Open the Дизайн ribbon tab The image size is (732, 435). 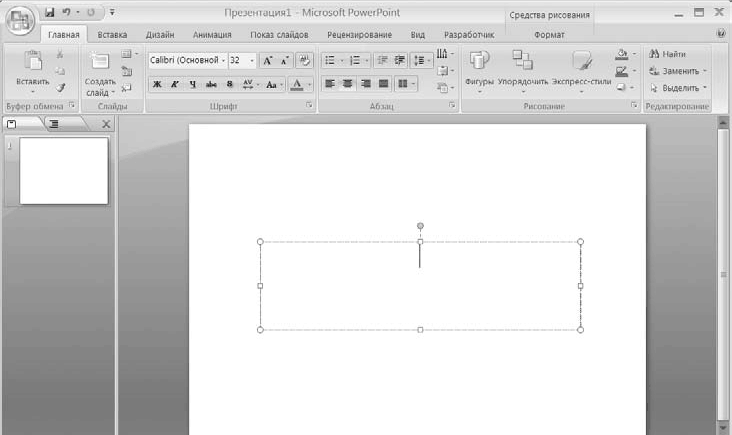[x=159, y=34]
